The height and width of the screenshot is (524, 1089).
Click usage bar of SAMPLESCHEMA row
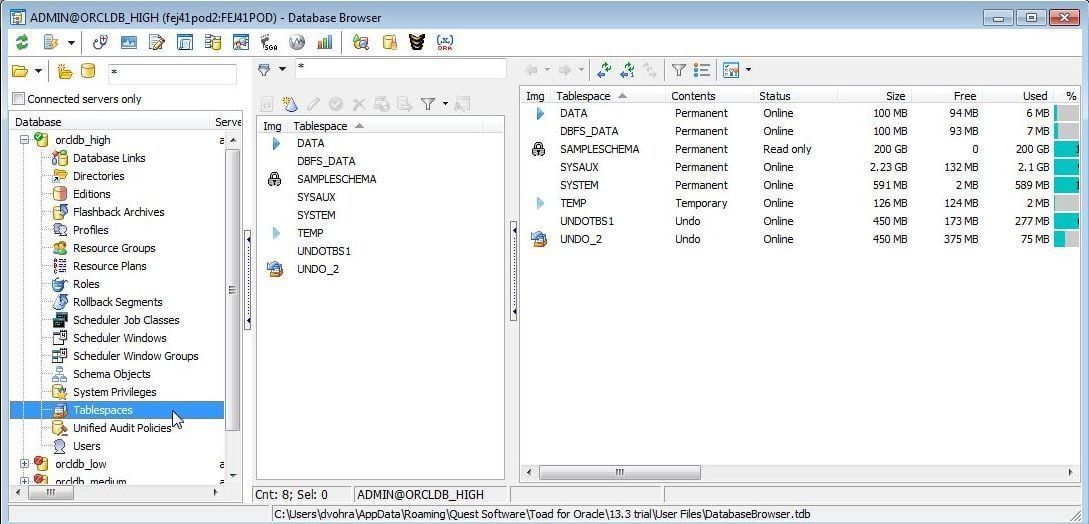[1067, 149]
